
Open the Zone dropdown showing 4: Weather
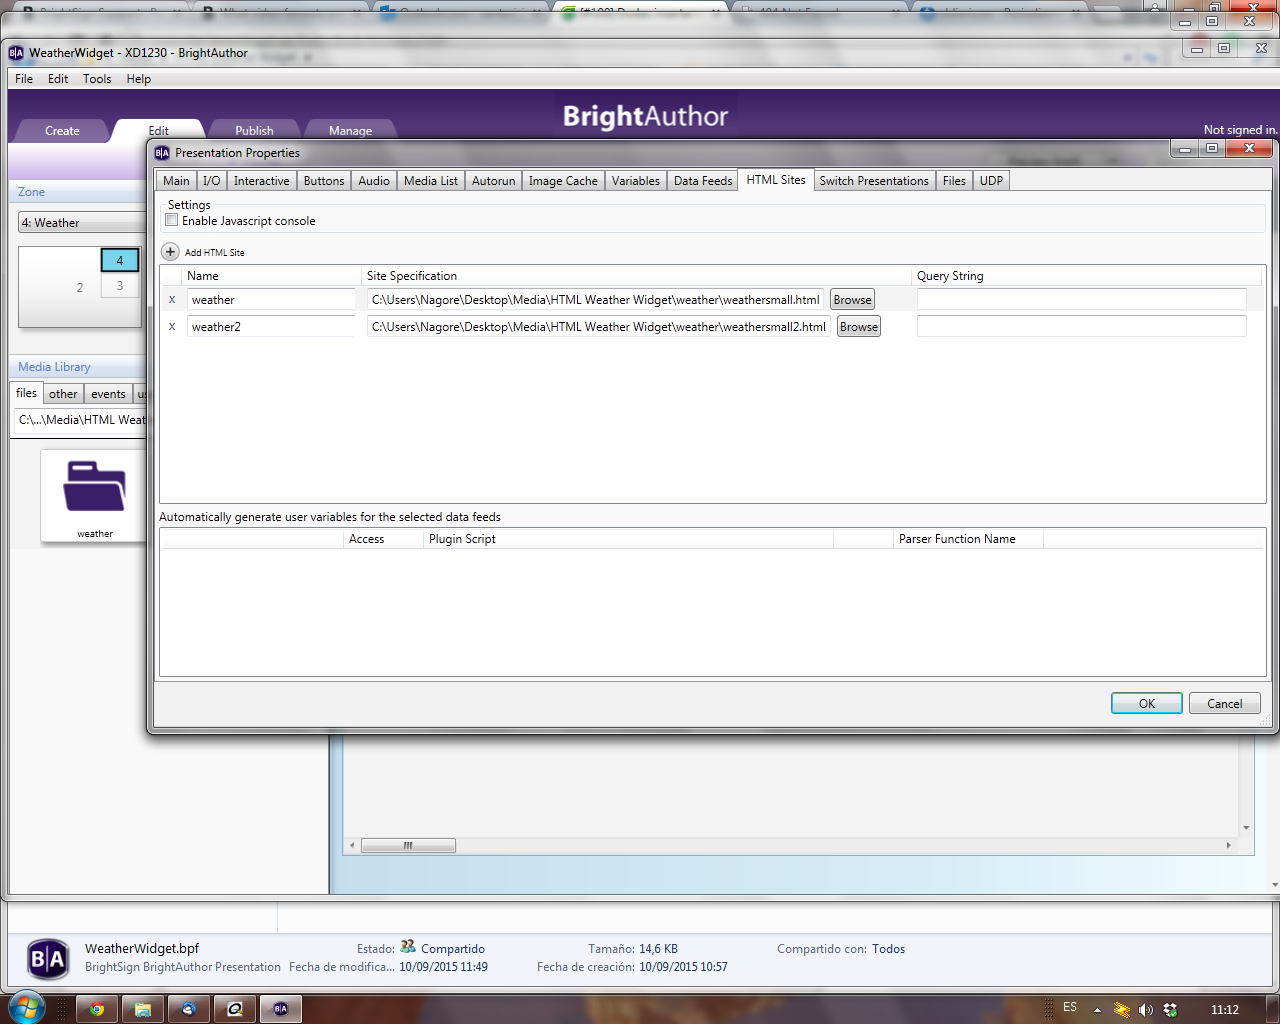click(82, 222)
